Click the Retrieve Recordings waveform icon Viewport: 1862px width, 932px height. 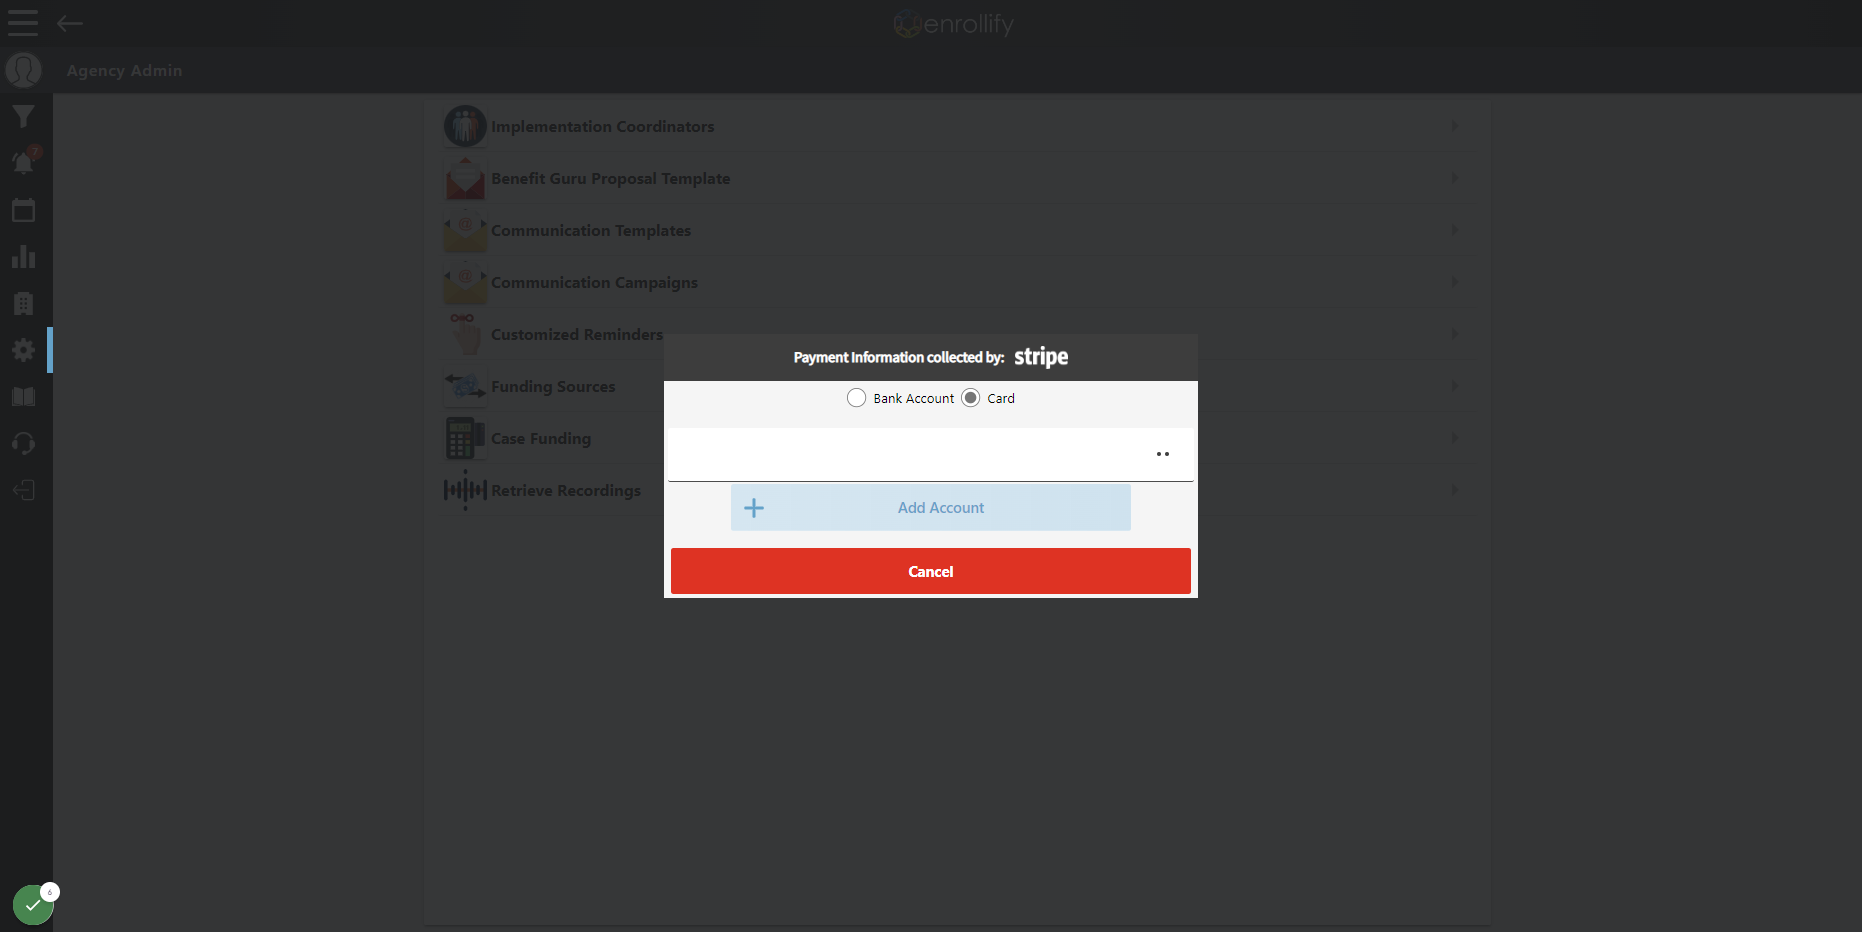click(x=465, y=490)
